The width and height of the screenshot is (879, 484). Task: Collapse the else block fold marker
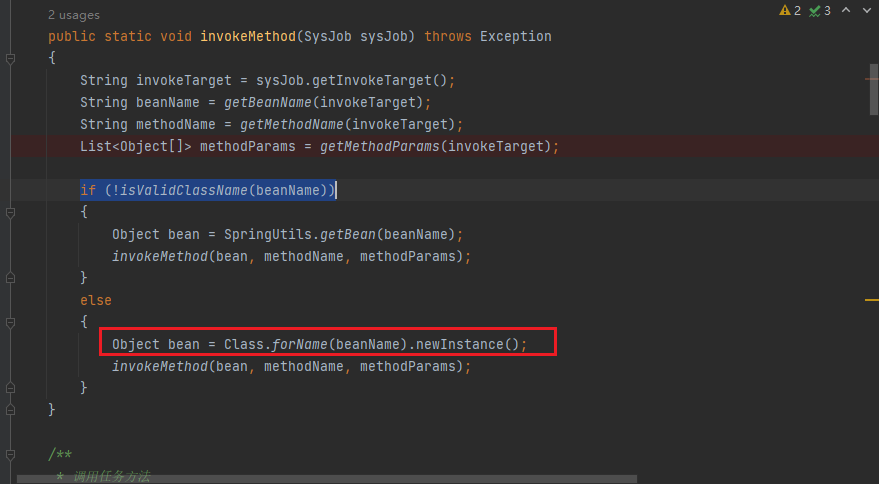pos(11,322)
